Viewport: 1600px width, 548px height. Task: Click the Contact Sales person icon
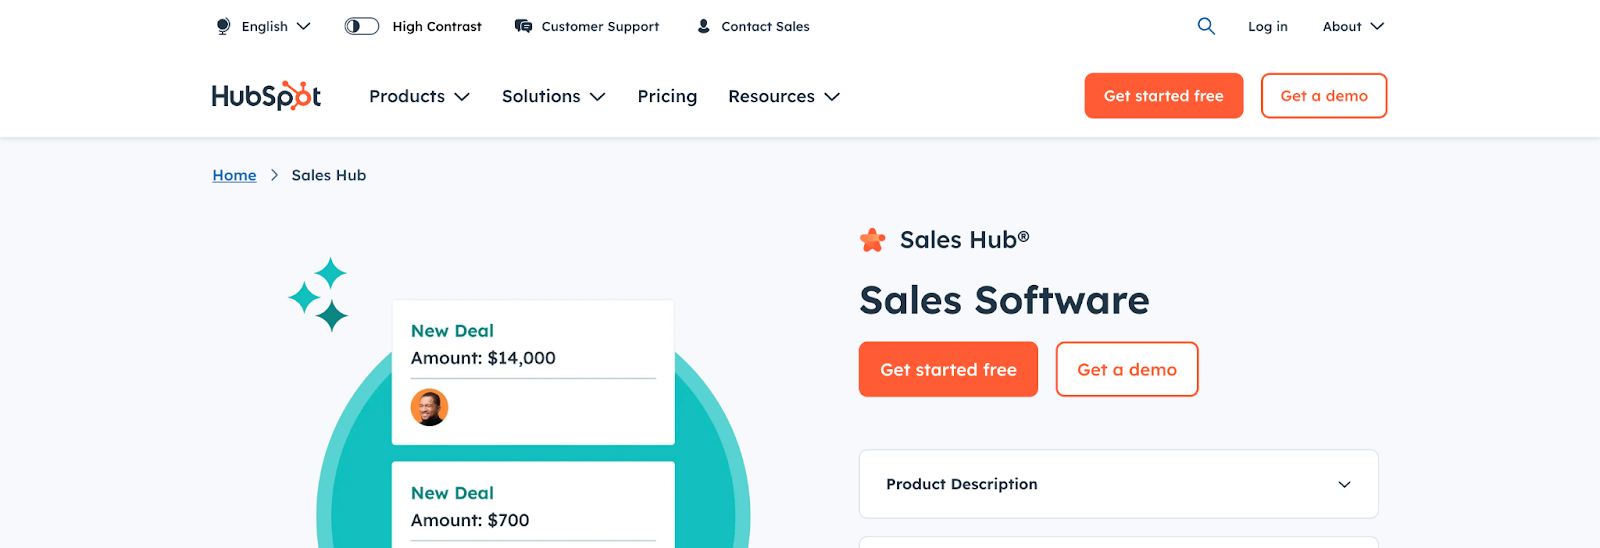[704, 26]
